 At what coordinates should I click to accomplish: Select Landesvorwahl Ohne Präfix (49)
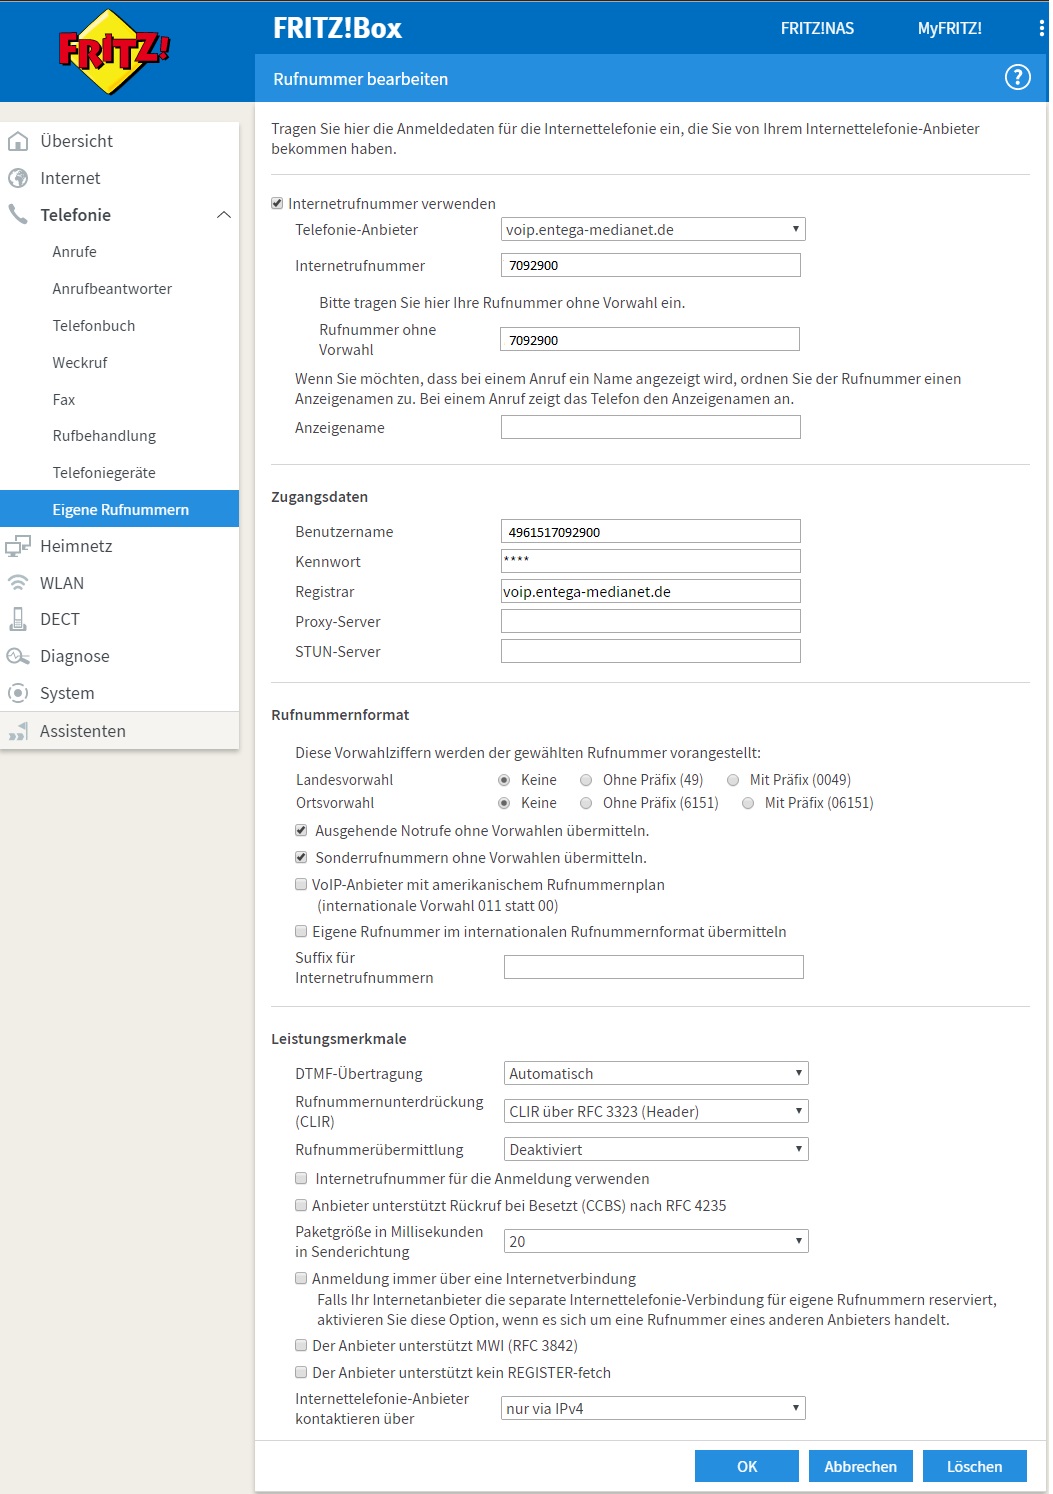click(586, 780)
